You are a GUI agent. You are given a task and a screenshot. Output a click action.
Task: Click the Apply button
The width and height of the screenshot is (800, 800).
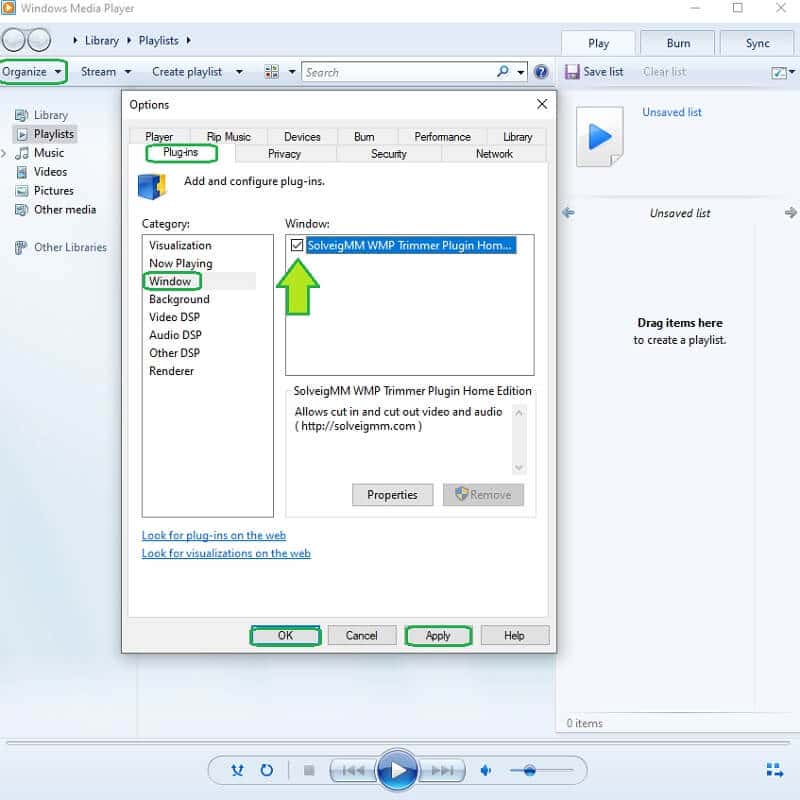[x=438, y=635]
